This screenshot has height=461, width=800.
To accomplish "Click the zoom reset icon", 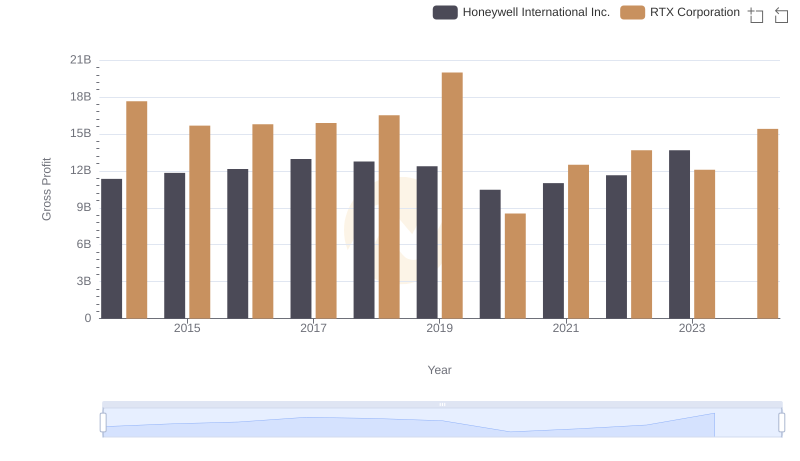I will tap(781, 15).
